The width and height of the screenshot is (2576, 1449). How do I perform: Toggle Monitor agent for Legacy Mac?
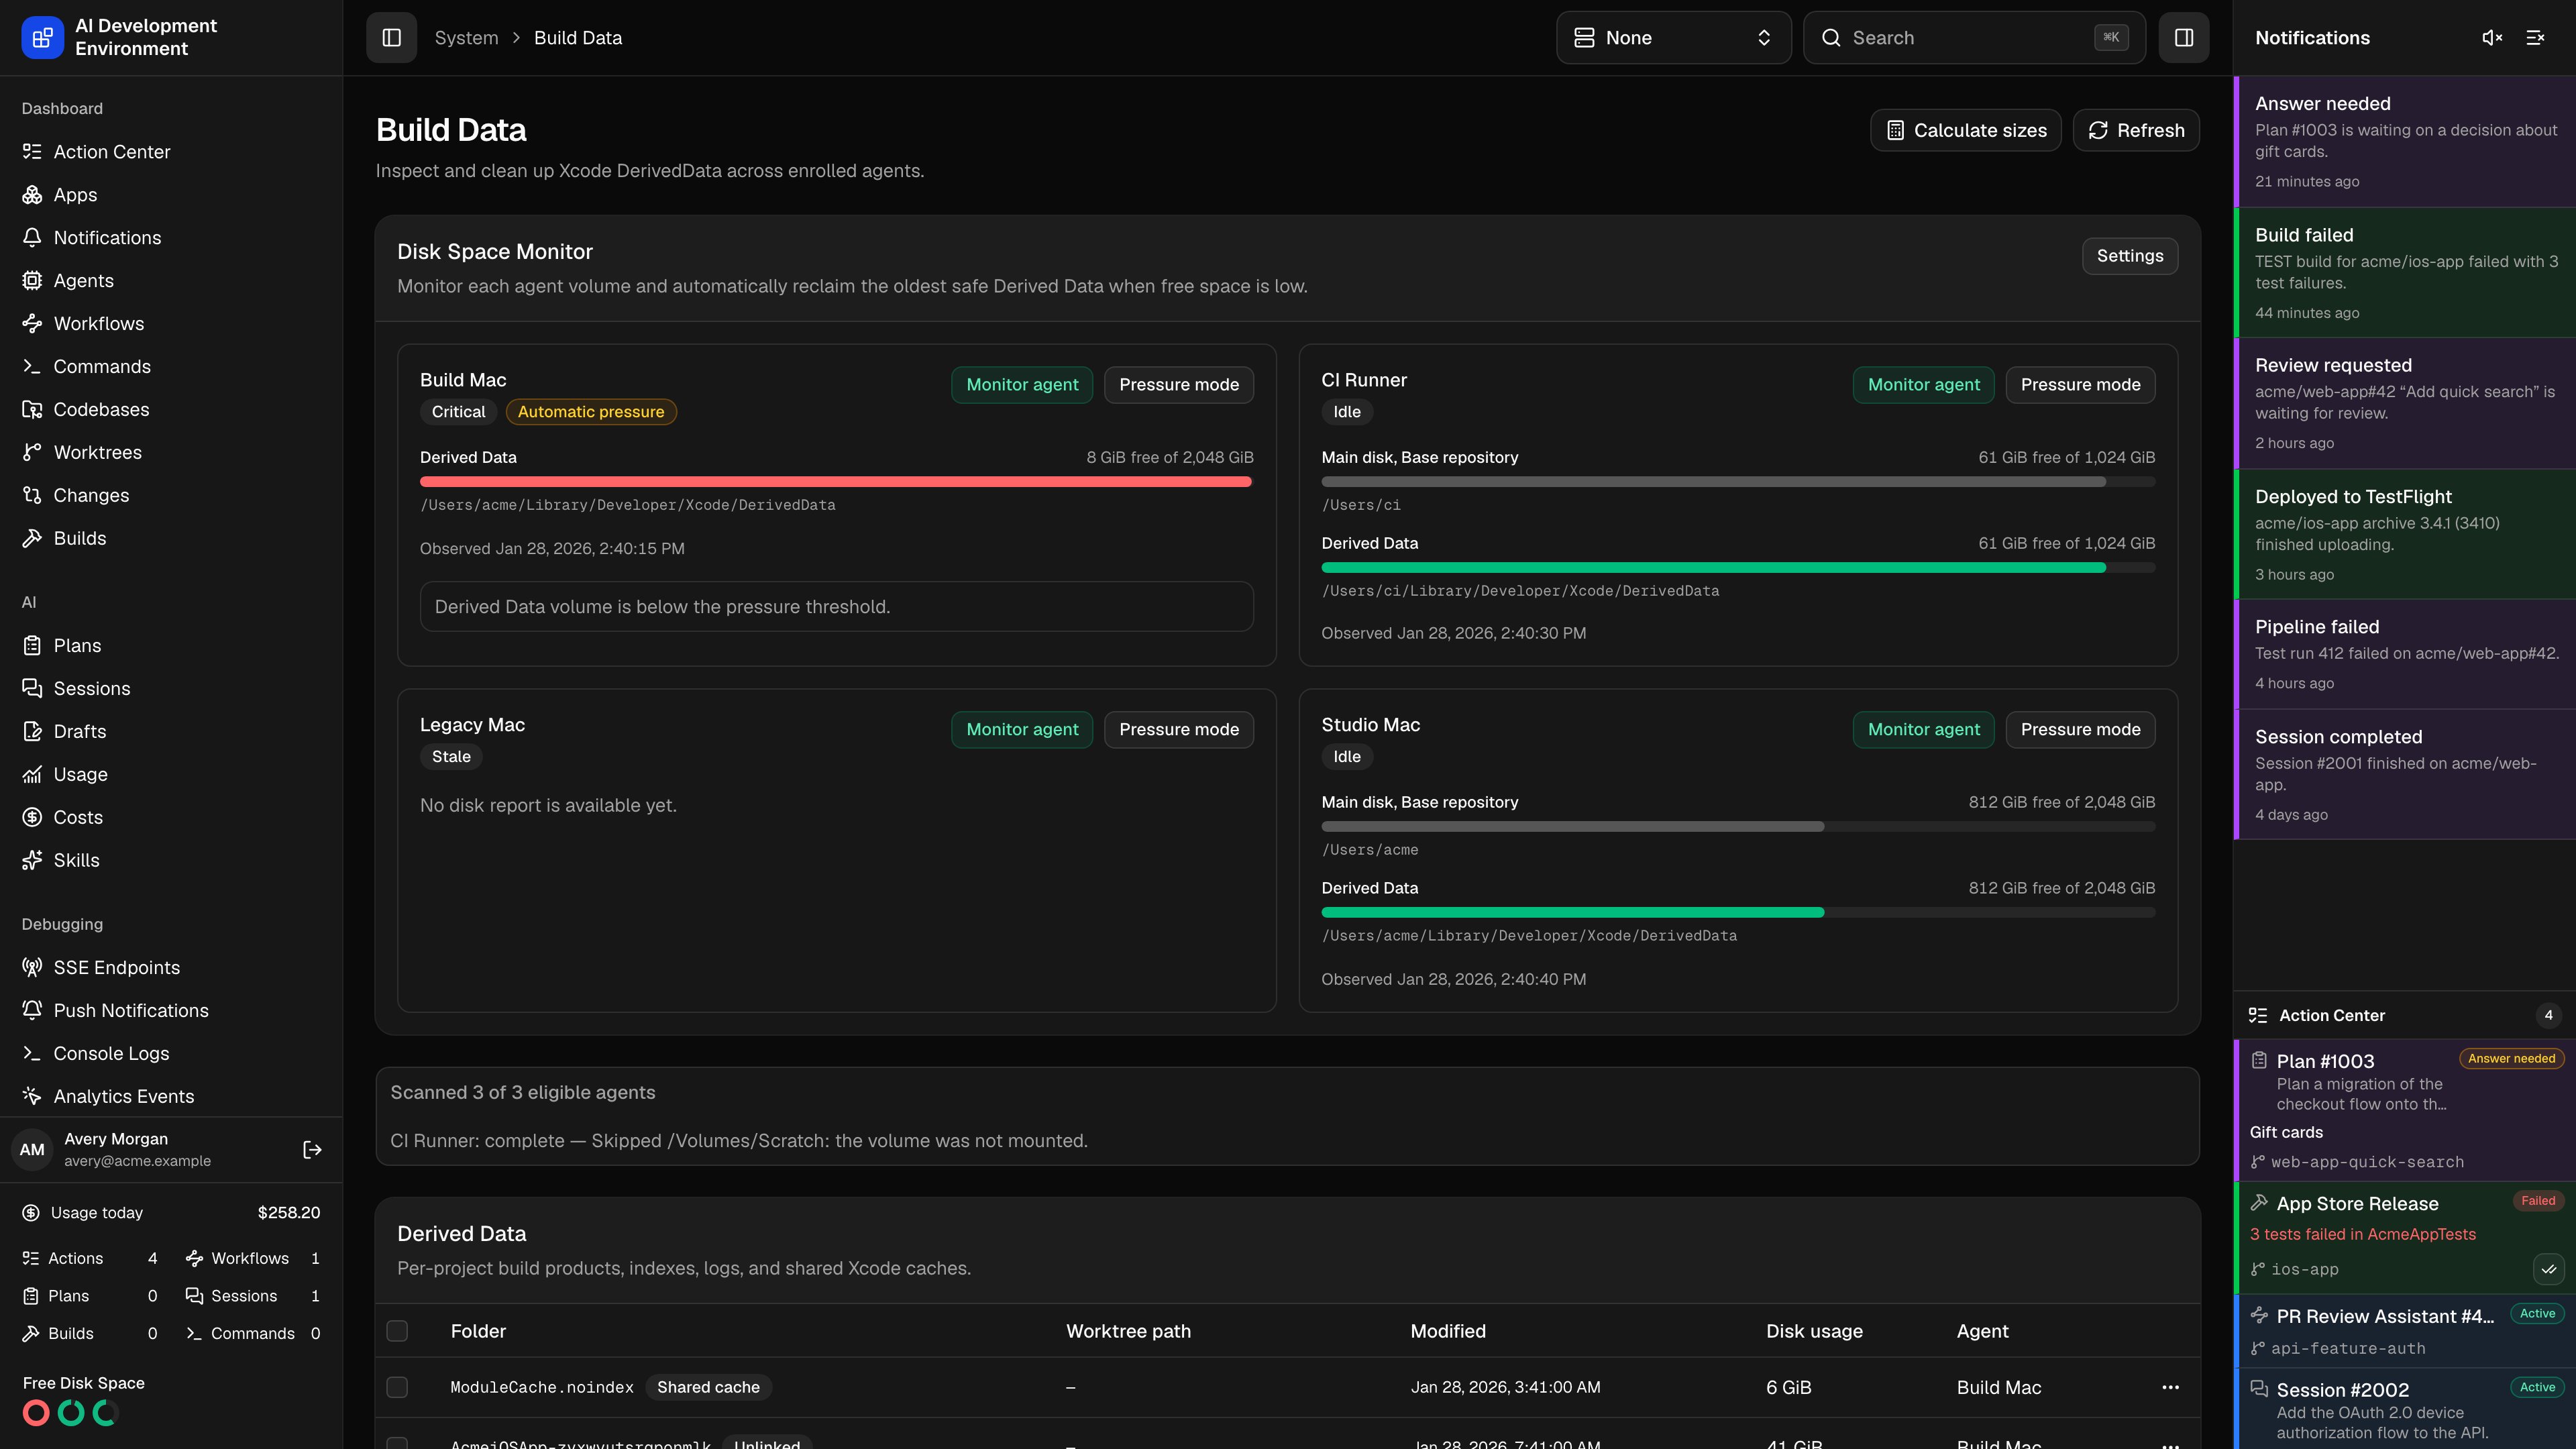point(1022,730)
